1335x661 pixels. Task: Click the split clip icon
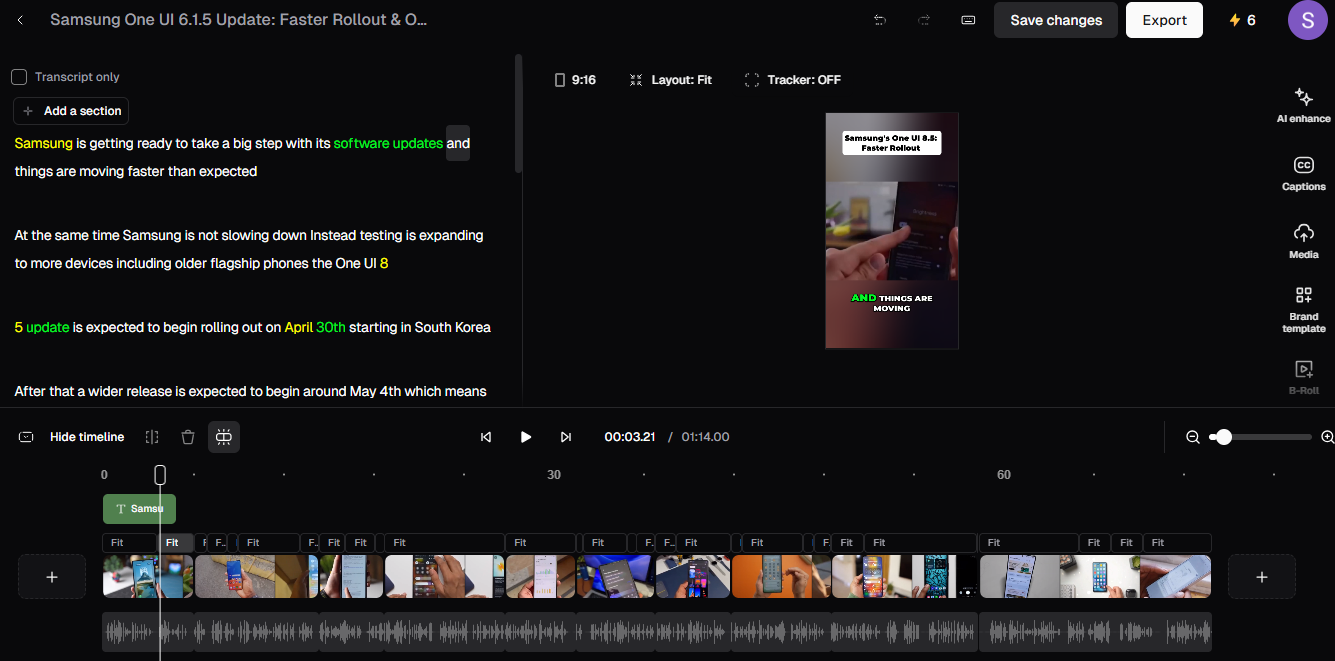click(152, 437)
